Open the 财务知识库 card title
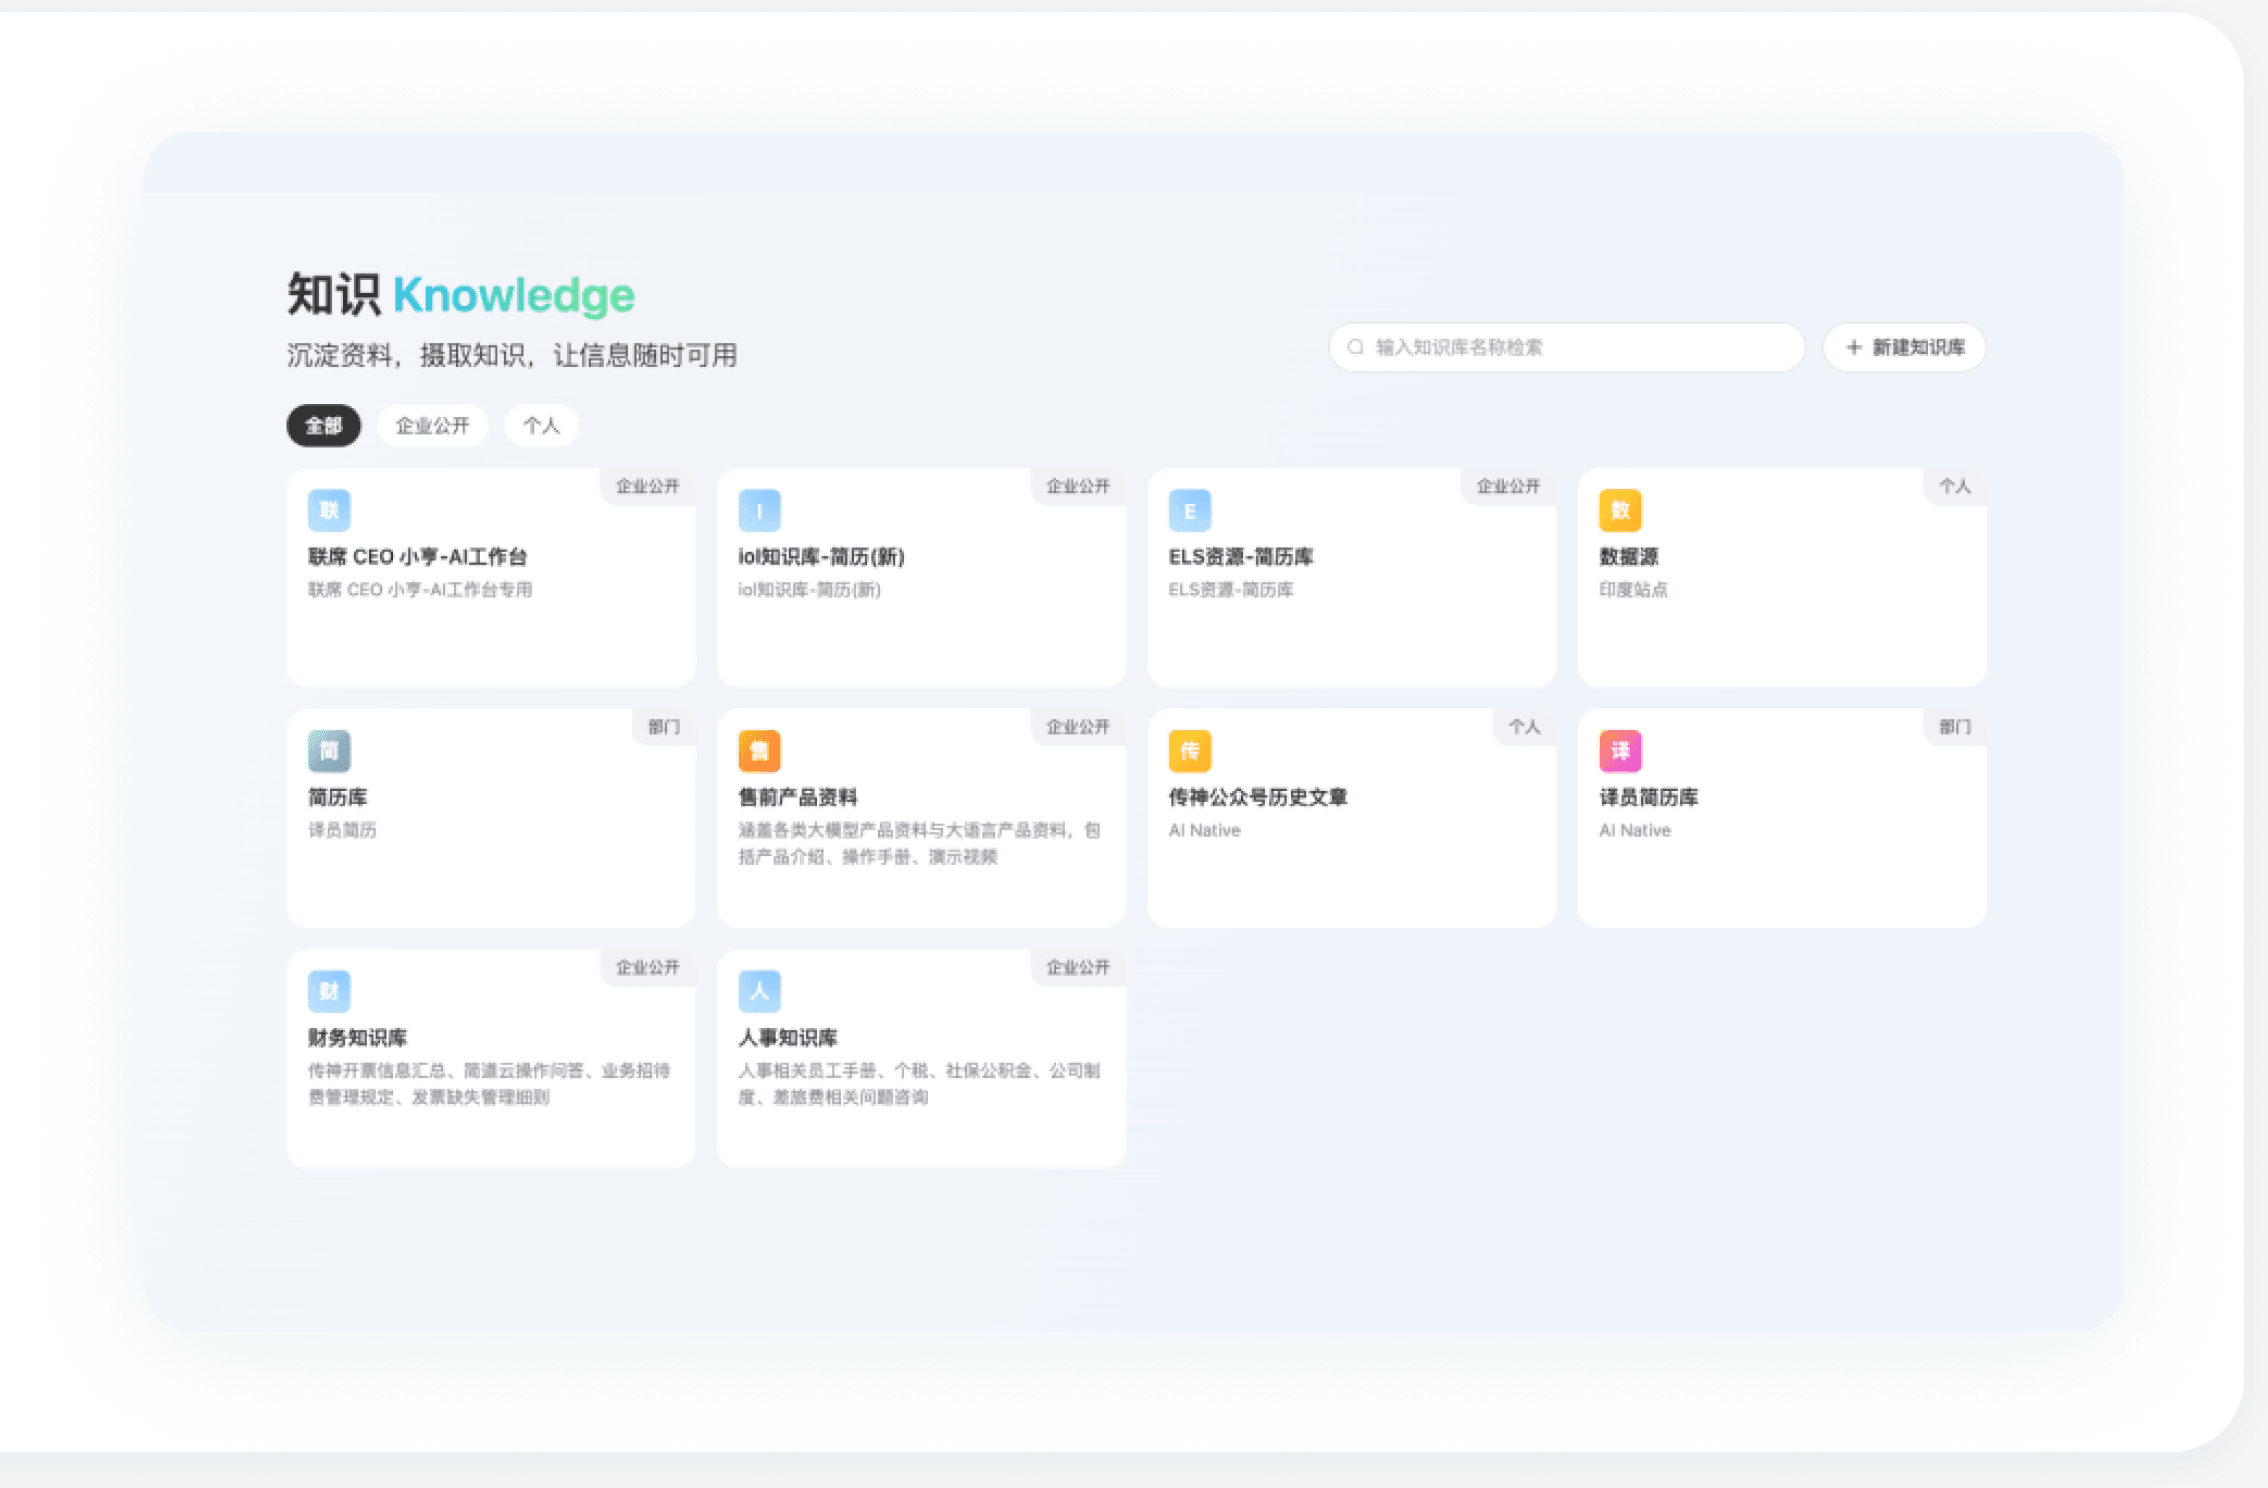 click(x=358, y=1038)
